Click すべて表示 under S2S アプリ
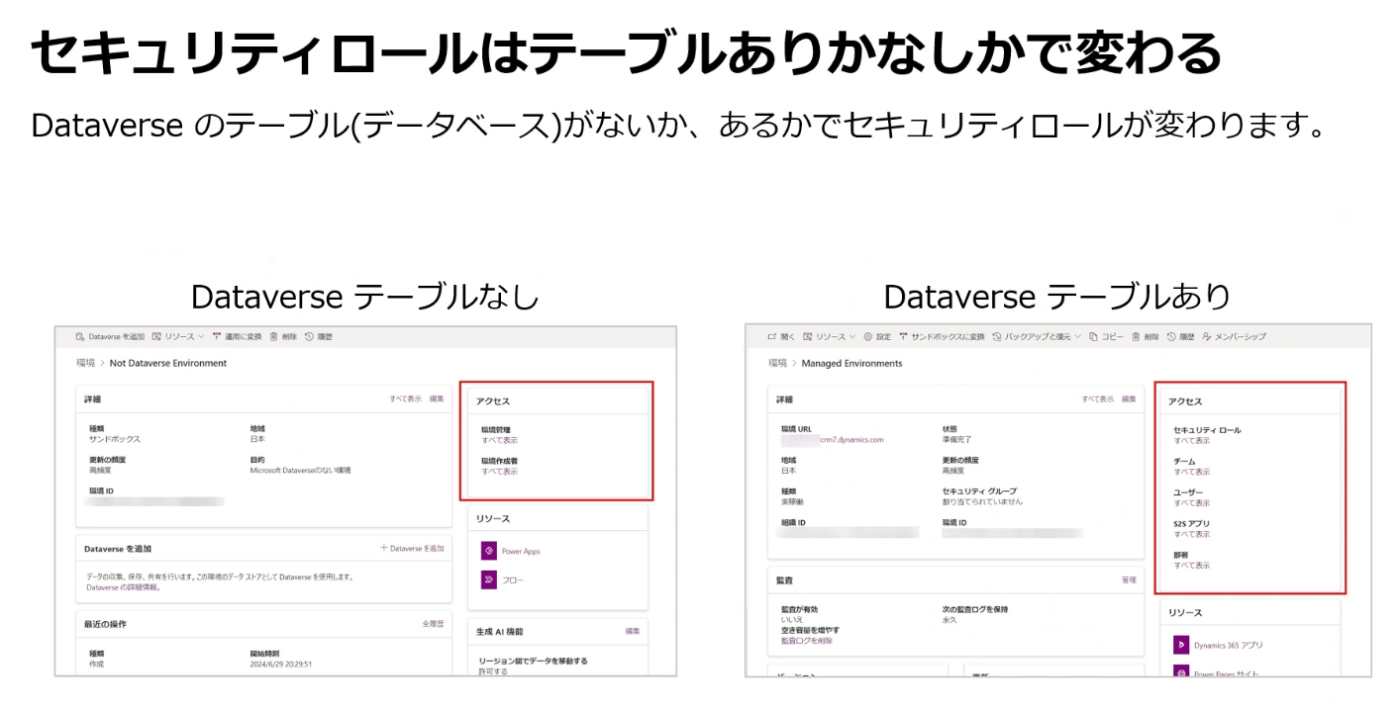 (x=1192, y=534)
